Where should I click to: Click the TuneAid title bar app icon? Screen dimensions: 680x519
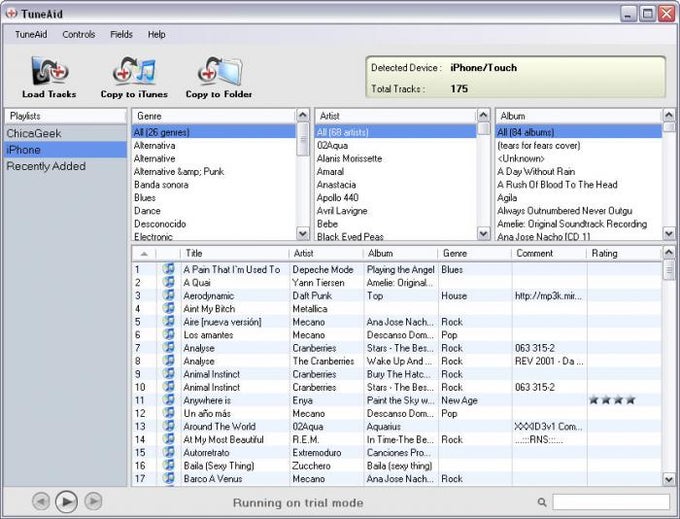coord(11,13)
